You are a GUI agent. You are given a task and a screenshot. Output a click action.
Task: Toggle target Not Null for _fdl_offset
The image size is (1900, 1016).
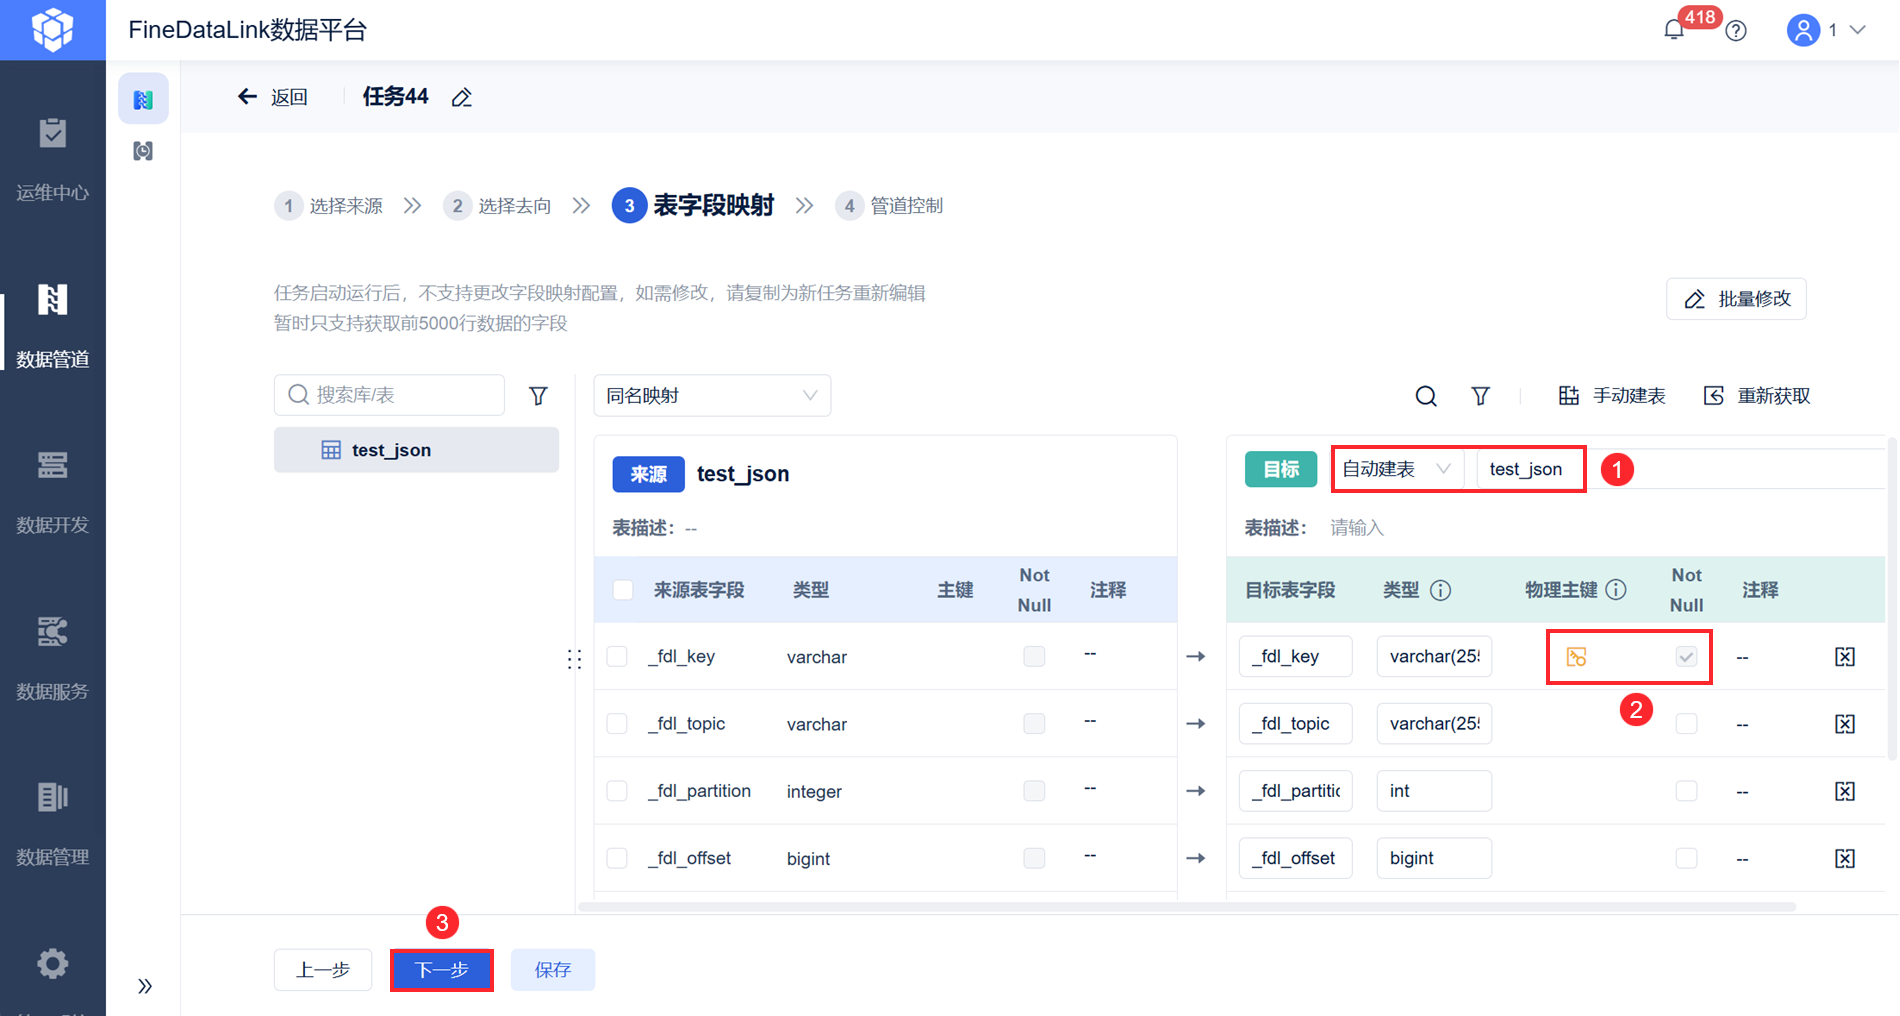1686,858
